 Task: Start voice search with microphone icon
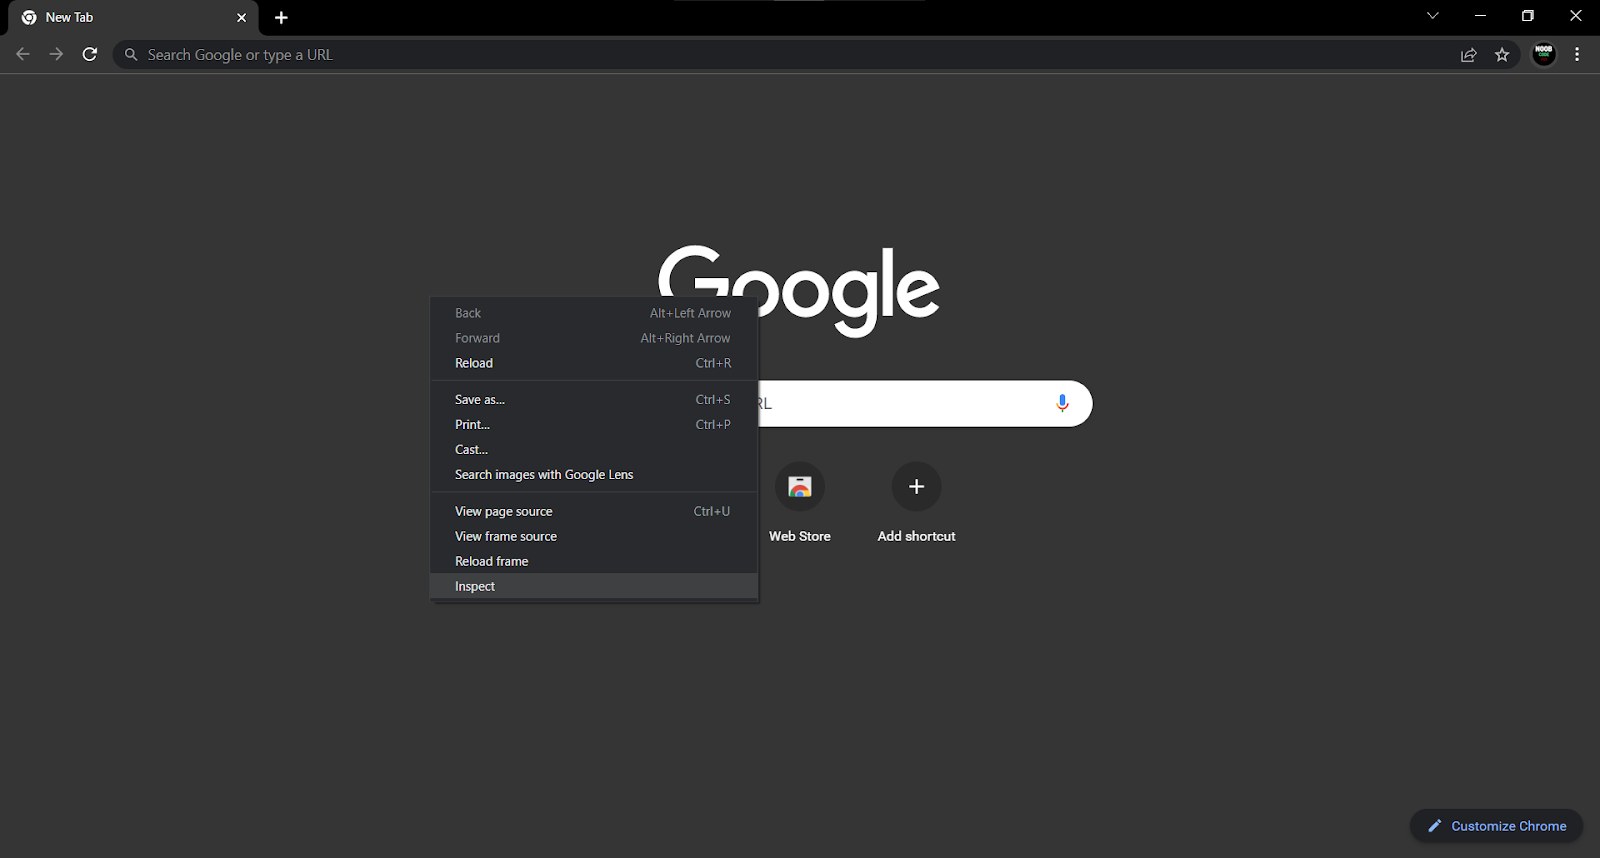[1062, 403]
